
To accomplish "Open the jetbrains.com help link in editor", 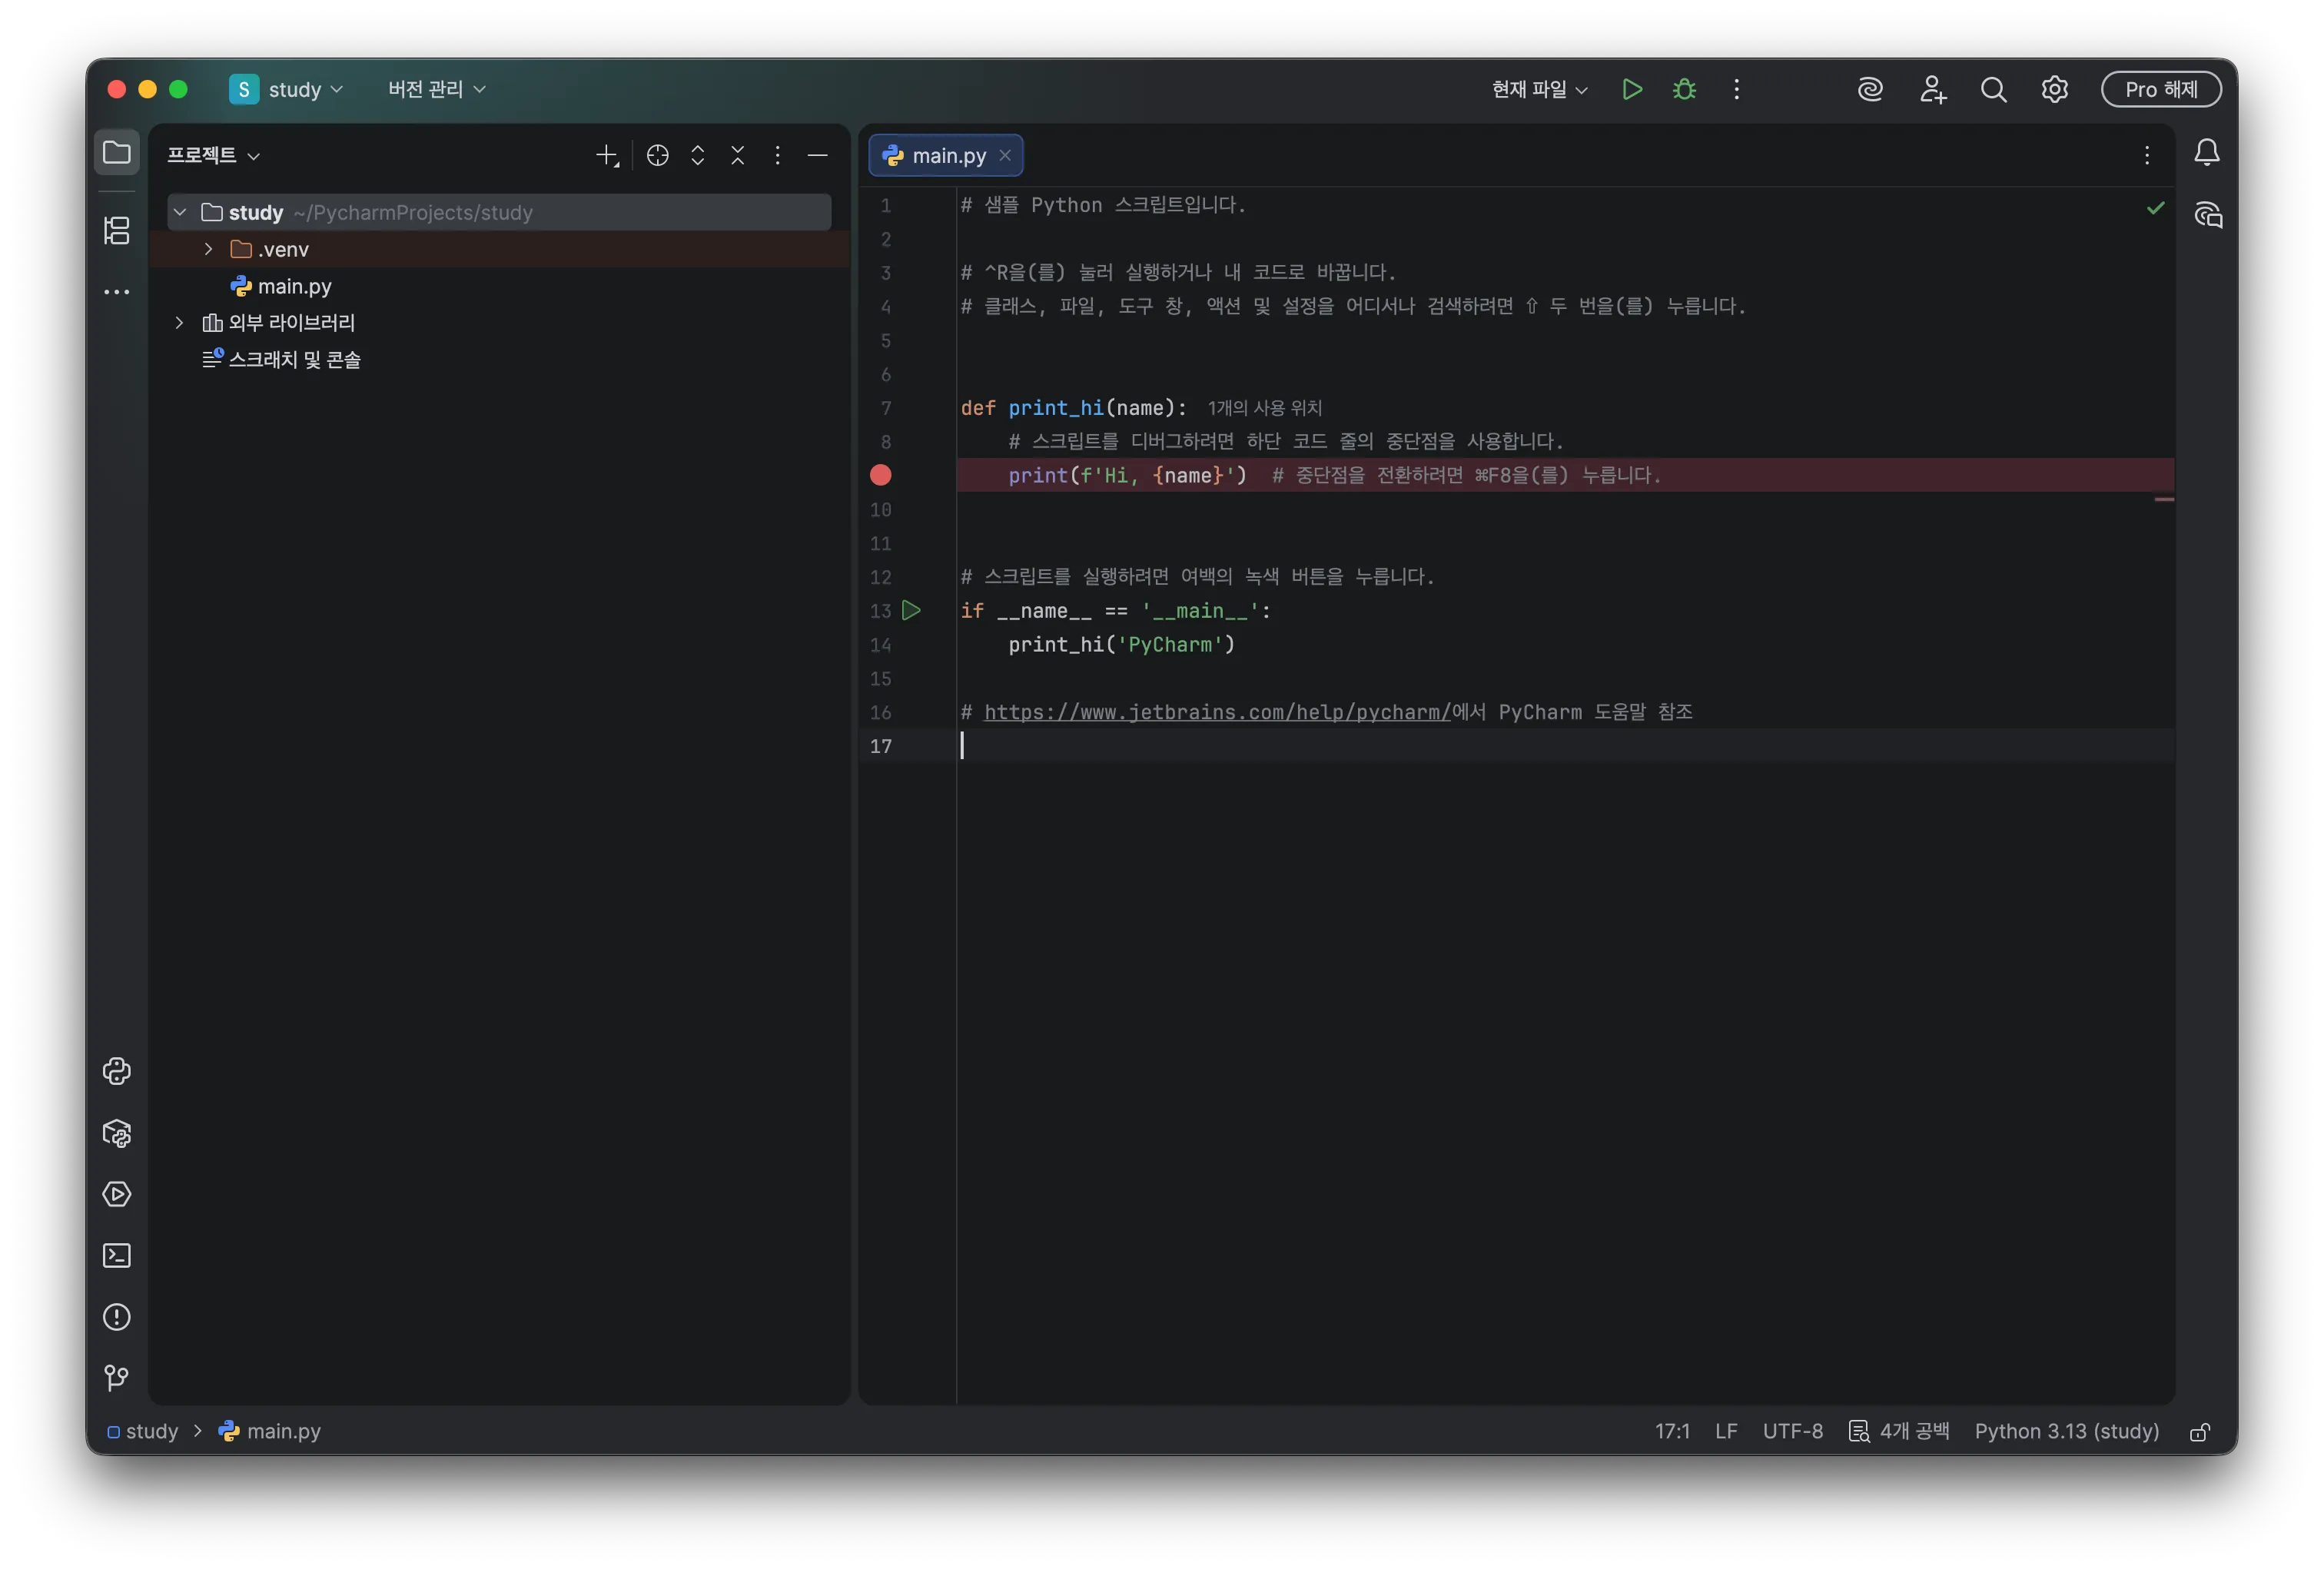I will 1216,712.
